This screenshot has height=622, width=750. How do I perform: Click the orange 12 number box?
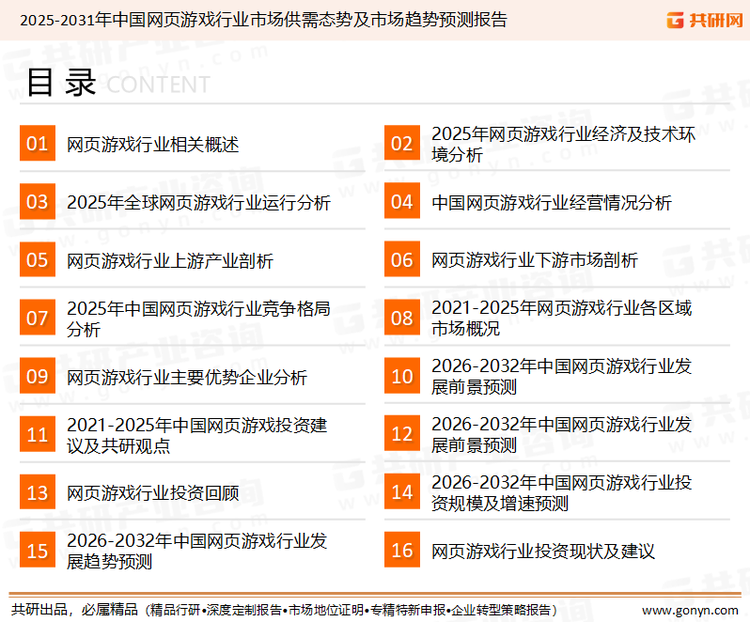pyautogui.click(x=402, y=433)
